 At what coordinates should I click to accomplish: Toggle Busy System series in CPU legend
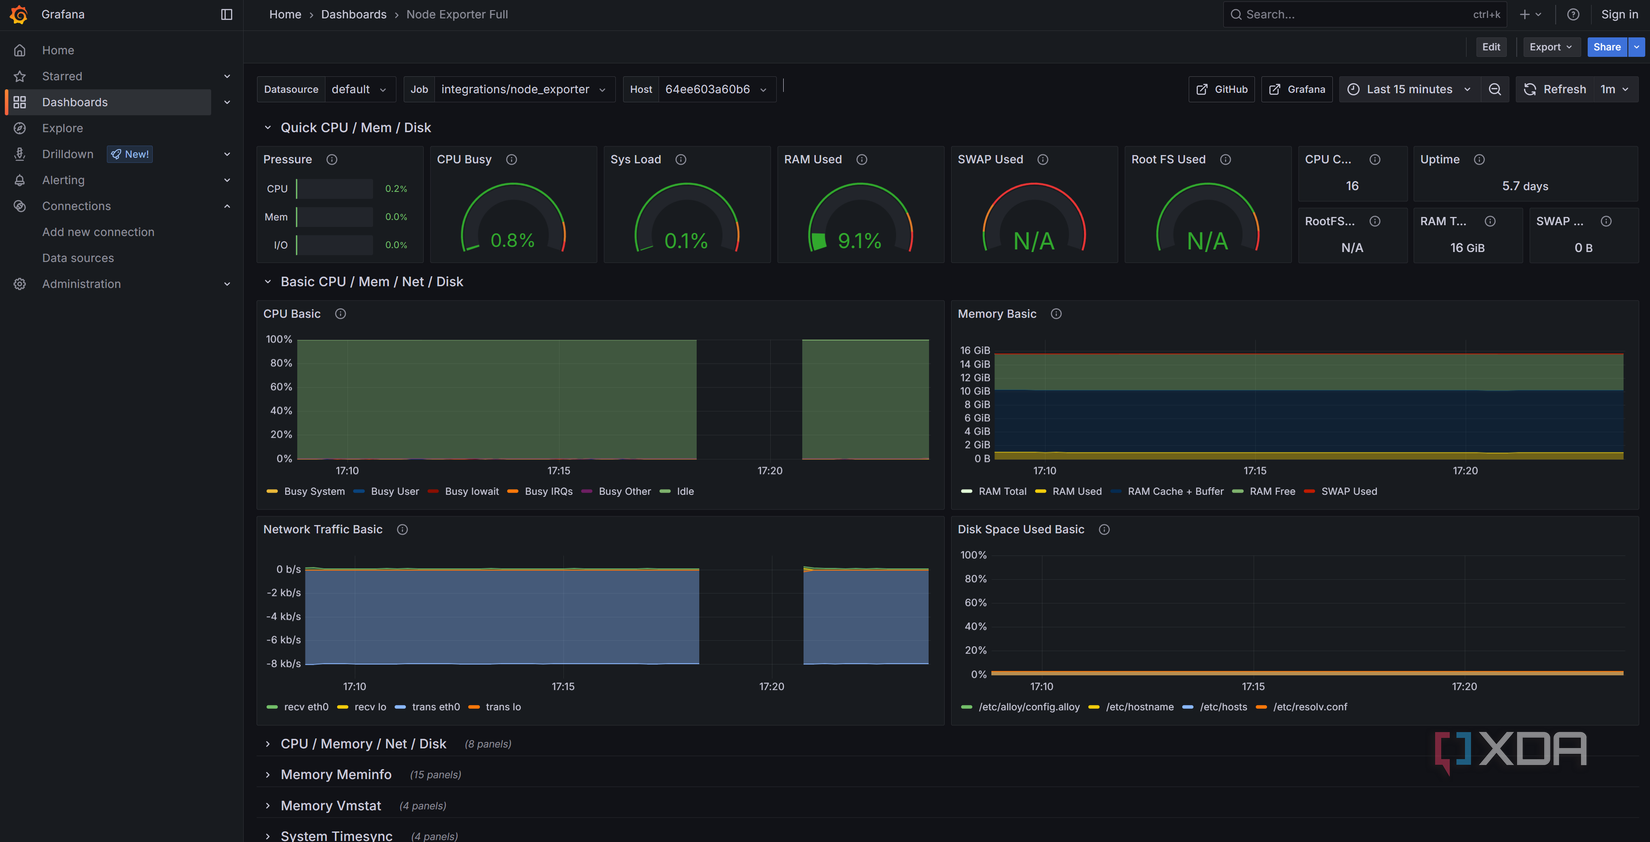[314, 491]
